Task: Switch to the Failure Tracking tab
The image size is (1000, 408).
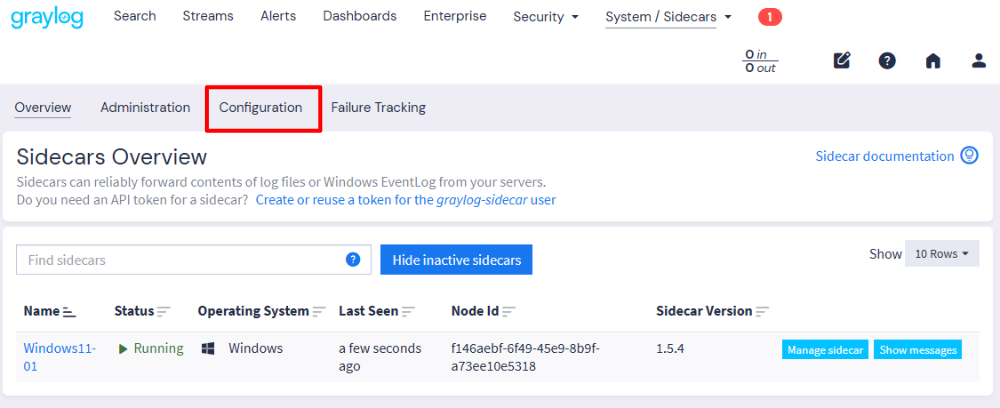Action: click(x=378, y=108)
